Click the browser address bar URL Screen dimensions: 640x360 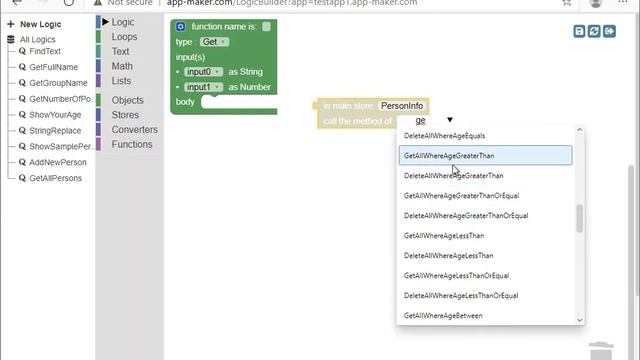click(x=292, y=3)
